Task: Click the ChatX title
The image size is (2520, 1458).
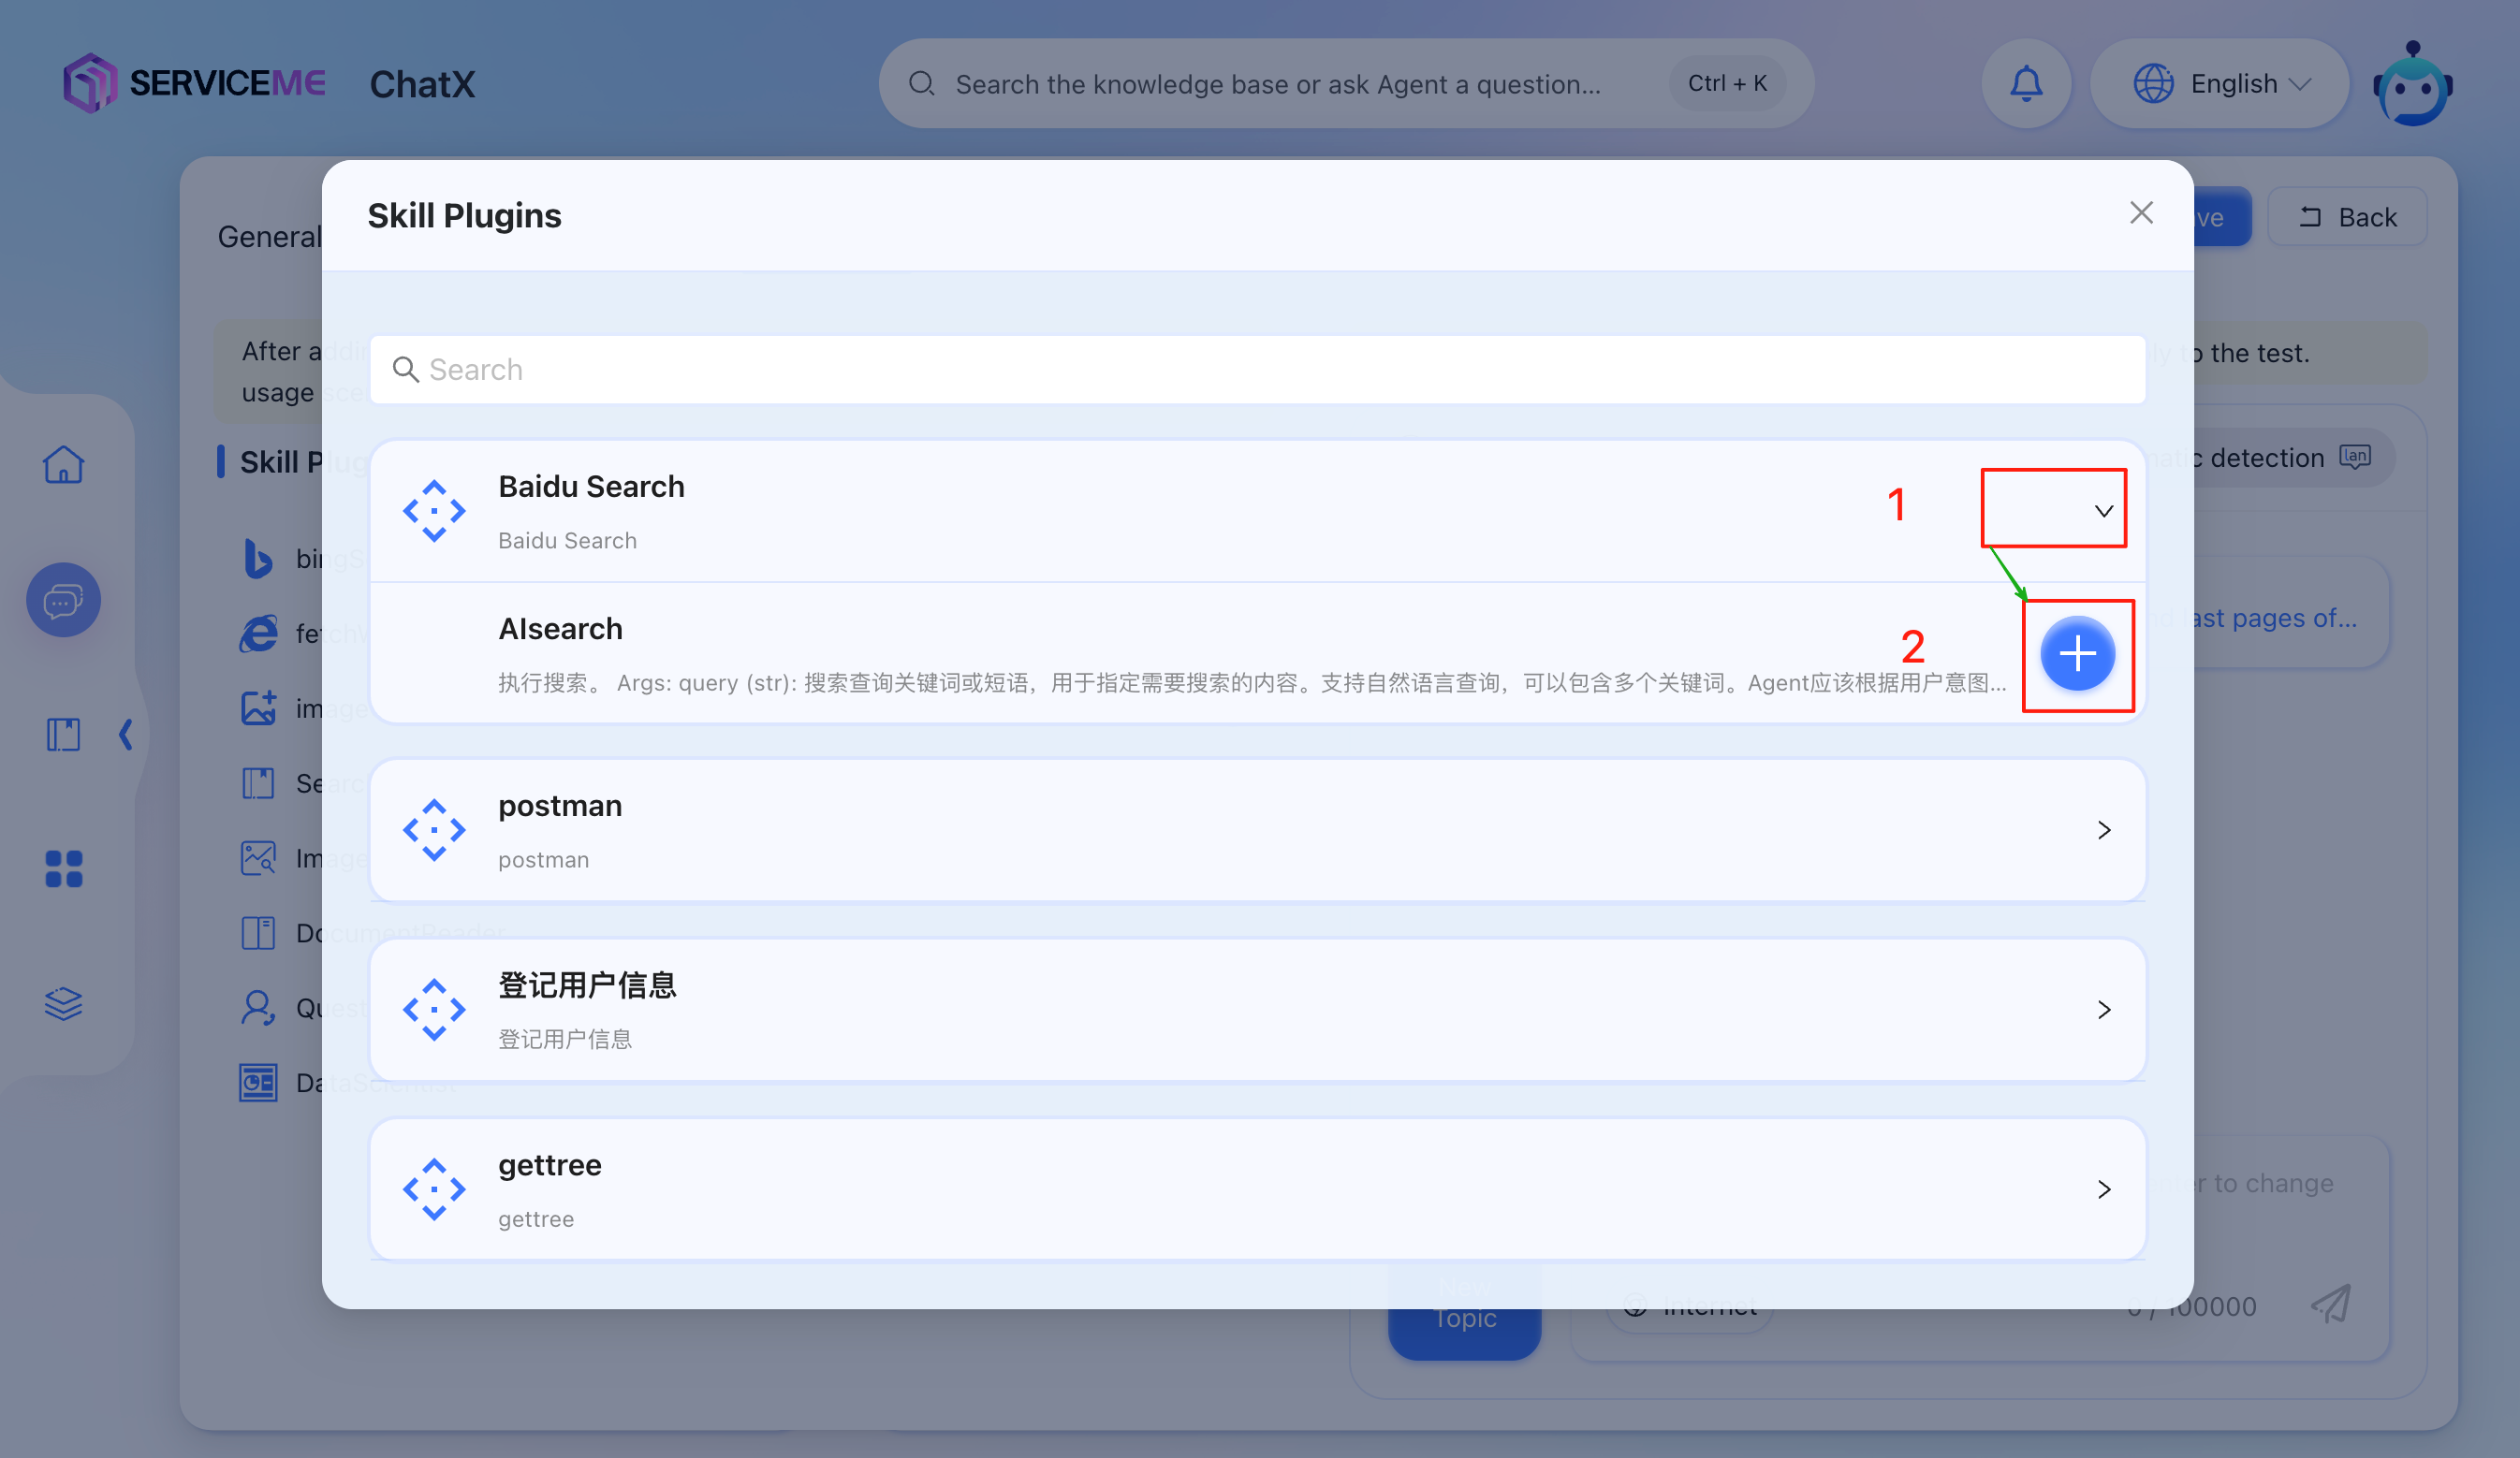Action: (422, 84)
